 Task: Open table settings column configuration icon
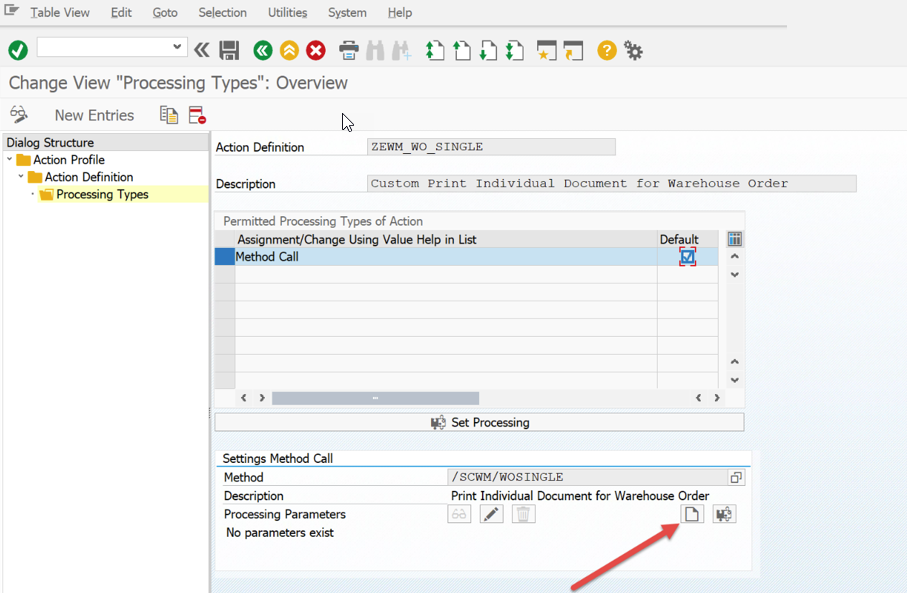click(735, 239)
